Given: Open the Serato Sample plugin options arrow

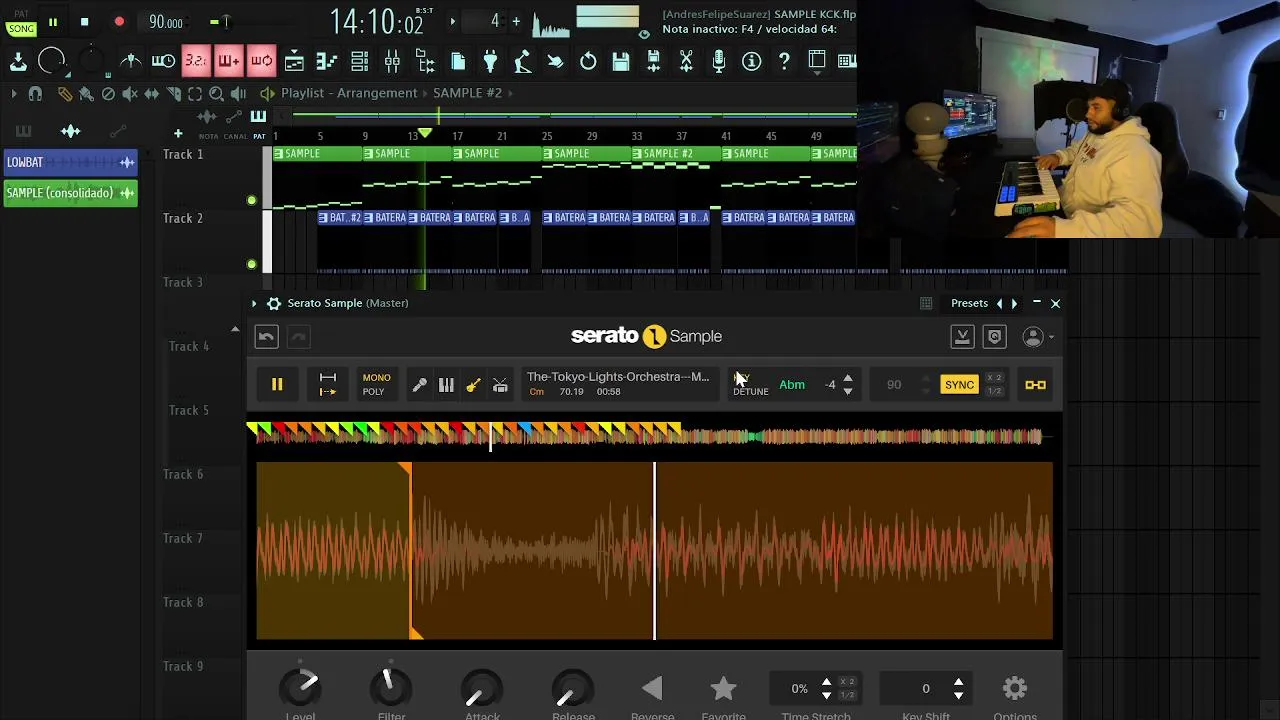Looking at the screenshot, I should tap(254, 303).
